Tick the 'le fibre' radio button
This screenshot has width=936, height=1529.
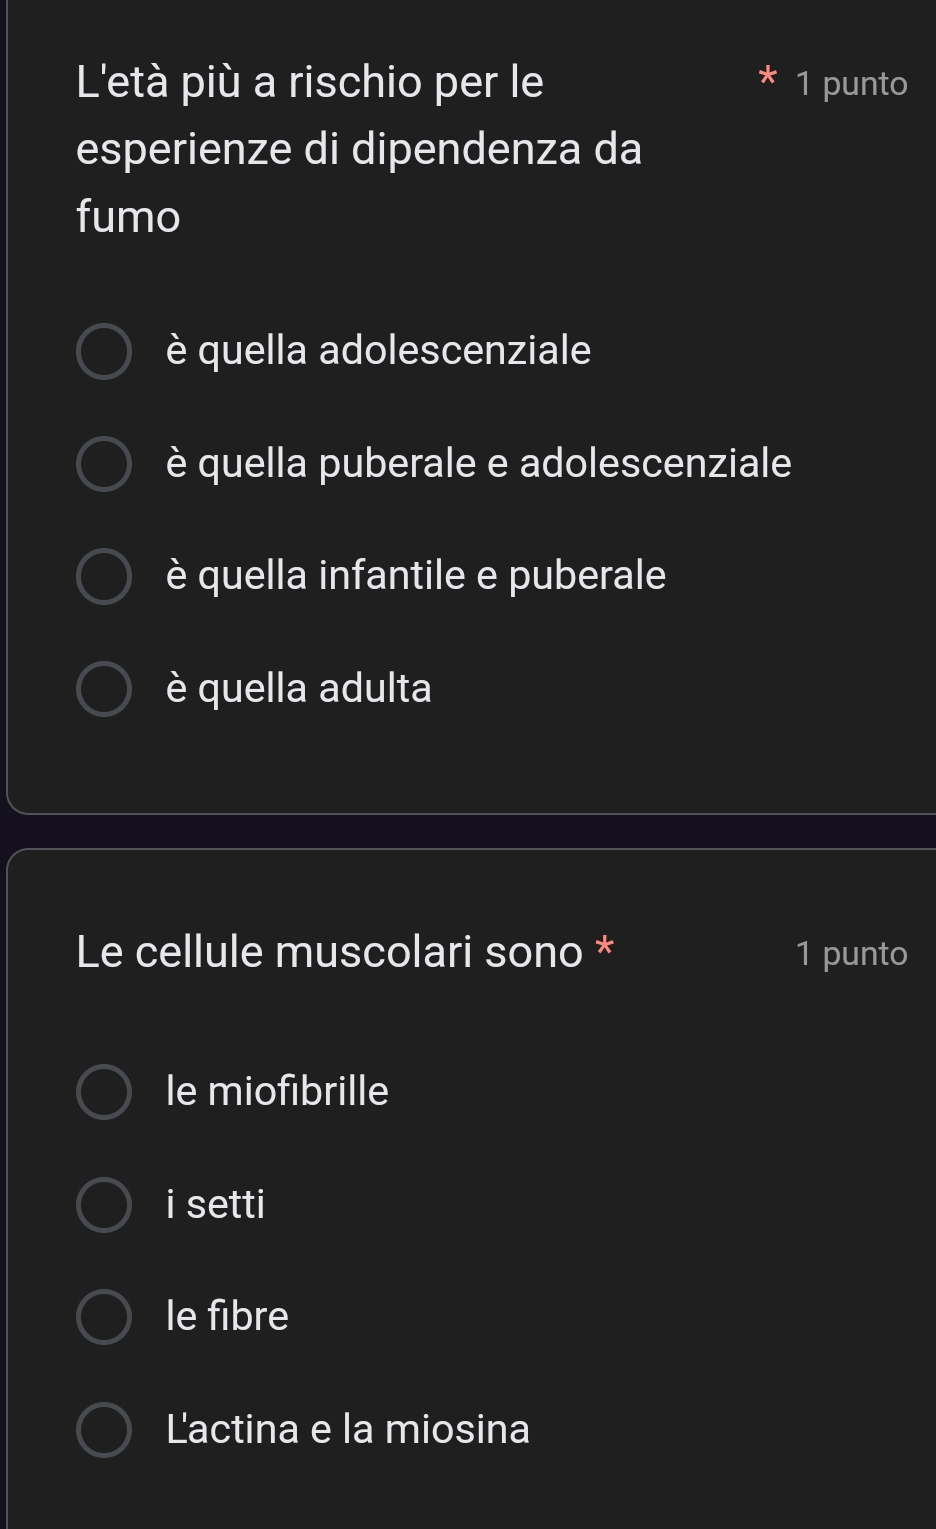[104, 1317]
